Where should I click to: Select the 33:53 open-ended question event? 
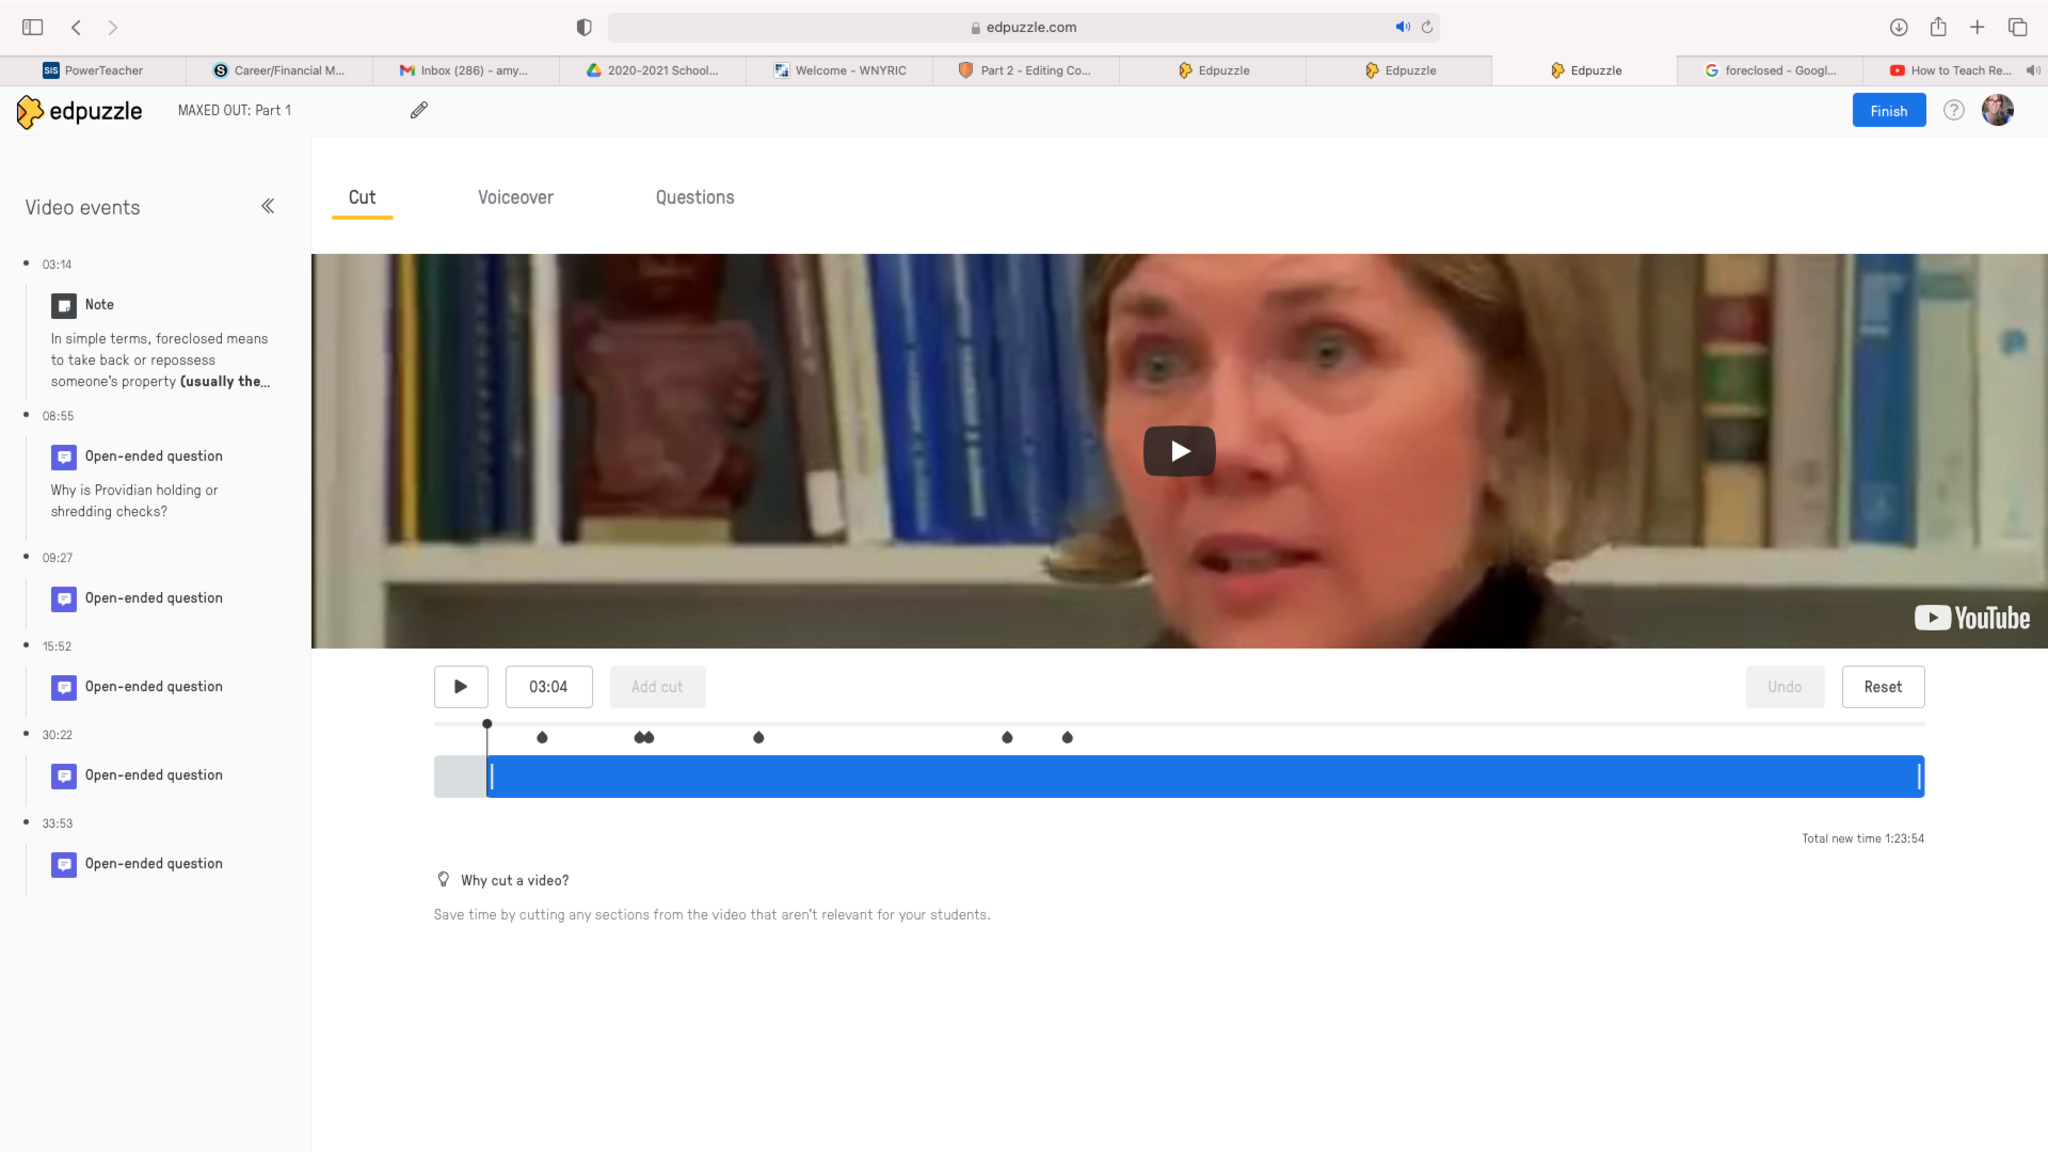pyautogui.click(x=153, y=863)
